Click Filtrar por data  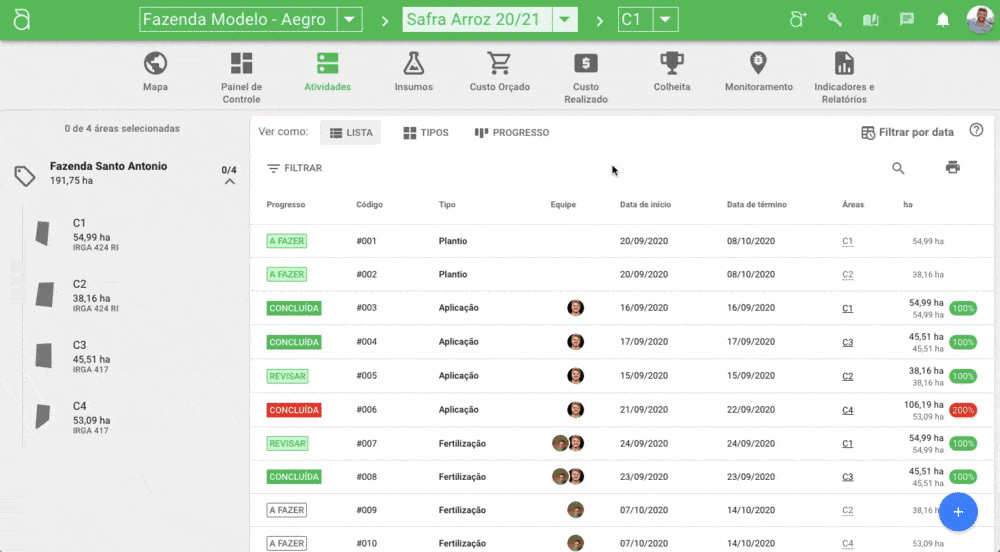[907, 133]
